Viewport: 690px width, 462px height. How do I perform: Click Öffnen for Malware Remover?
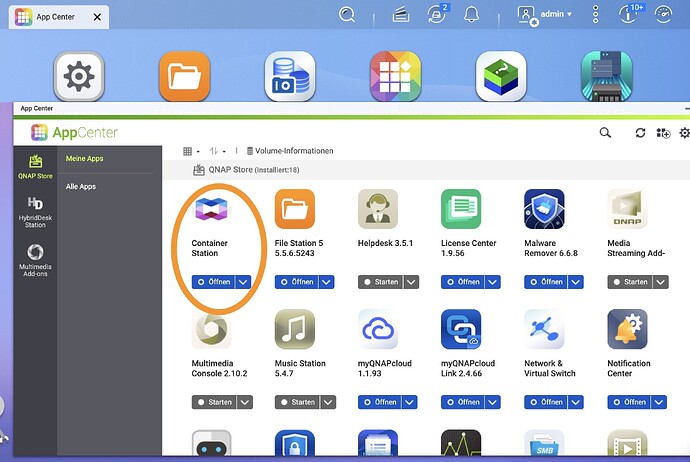546,282
